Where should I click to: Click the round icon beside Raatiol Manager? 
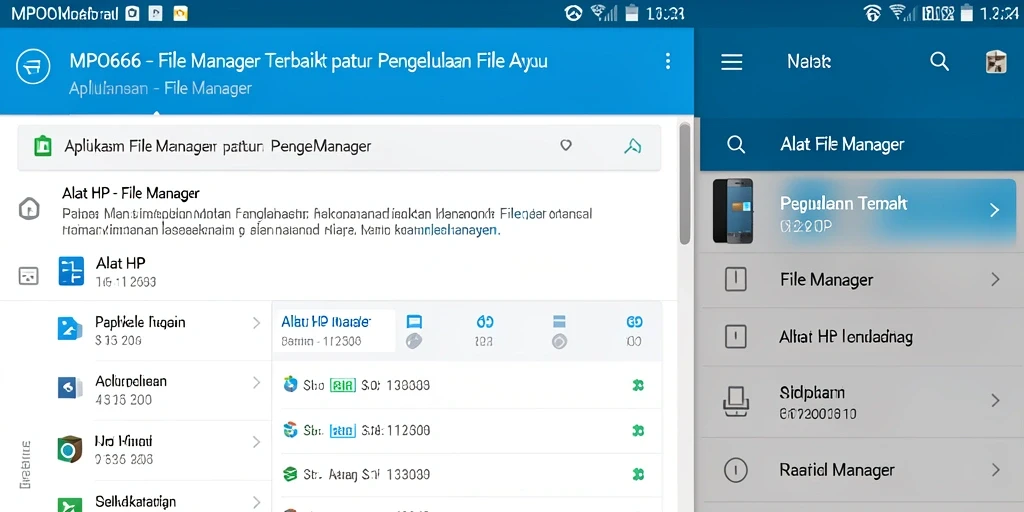click(736, 470)
